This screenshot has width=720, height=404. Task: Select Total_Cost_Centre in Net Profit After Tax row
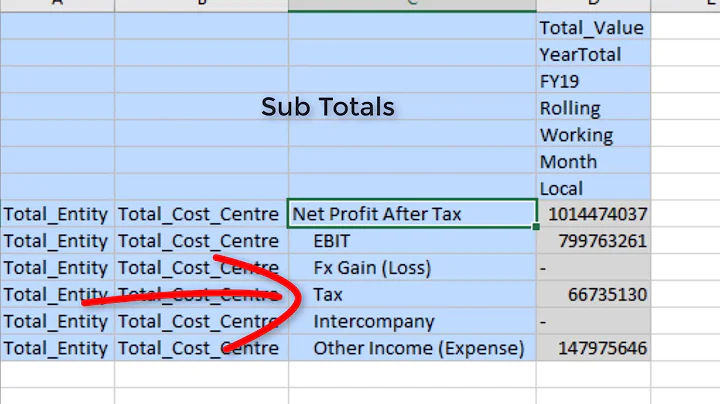click(201, 213)
